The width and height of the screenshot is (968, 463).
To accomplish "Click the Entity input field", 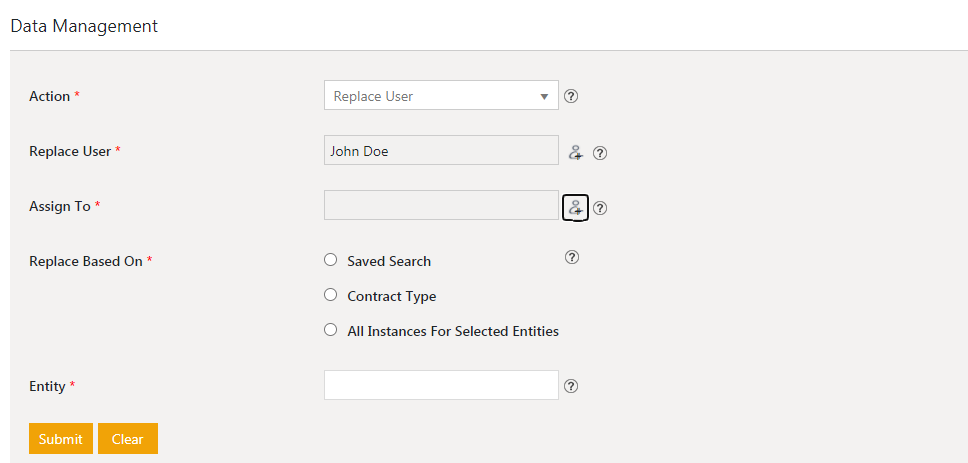I will click(x=441, y=385).
